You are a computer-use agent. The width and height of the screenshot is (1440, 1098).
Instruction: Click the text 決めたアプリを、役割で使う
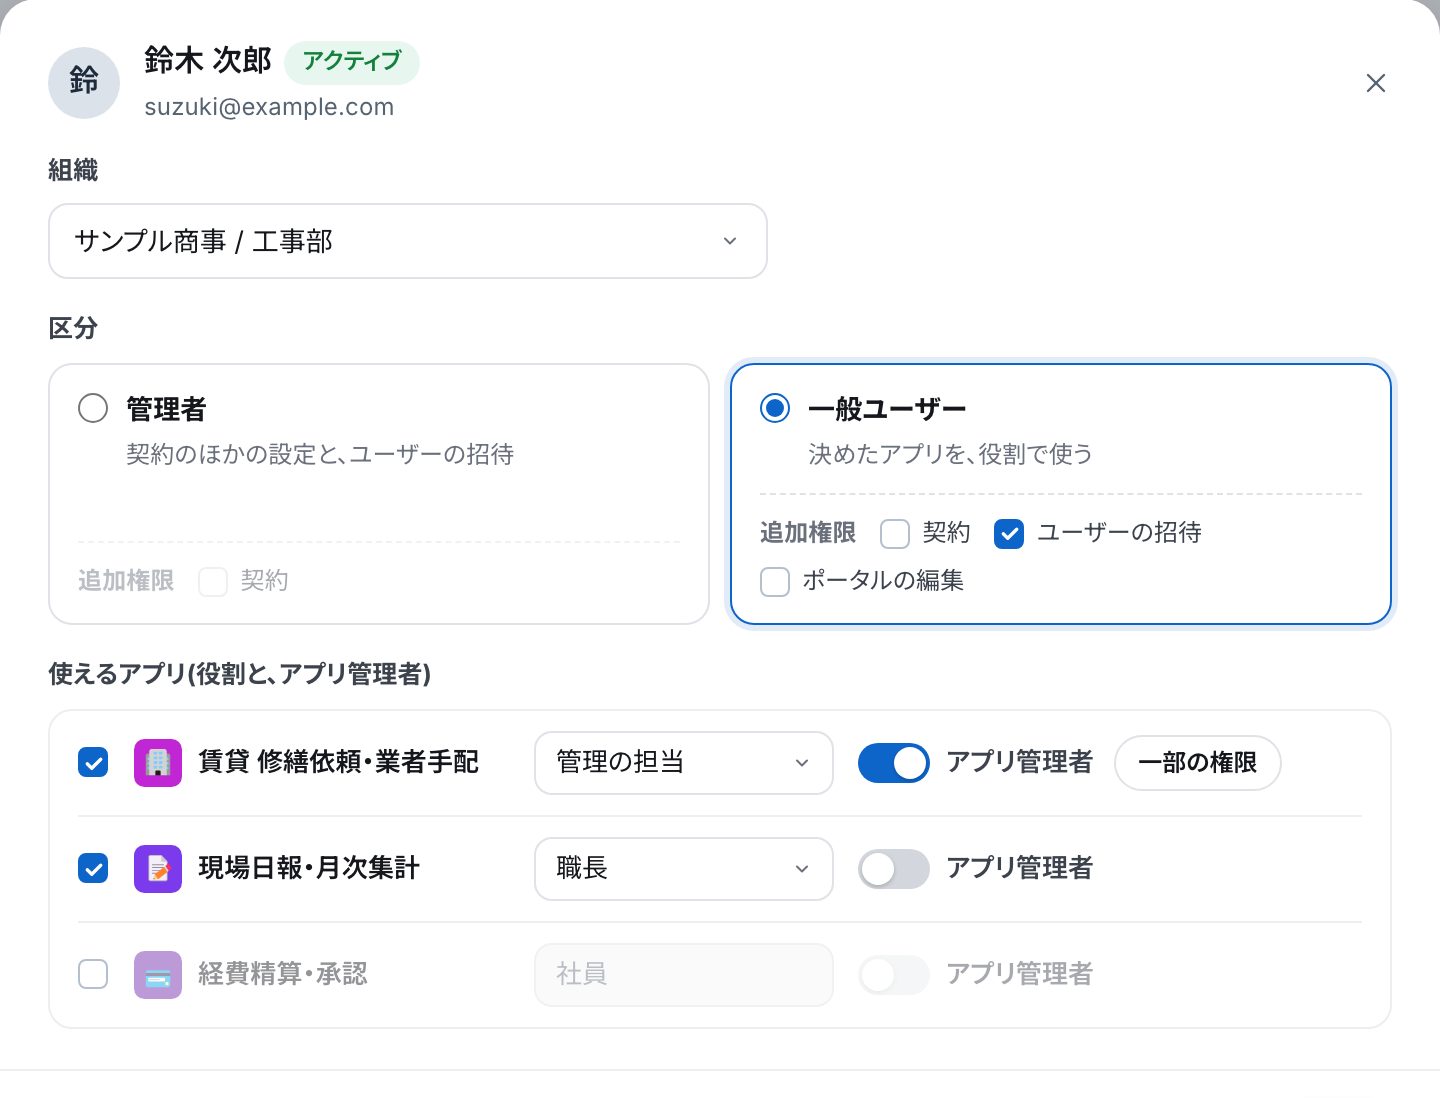[950, 454]
